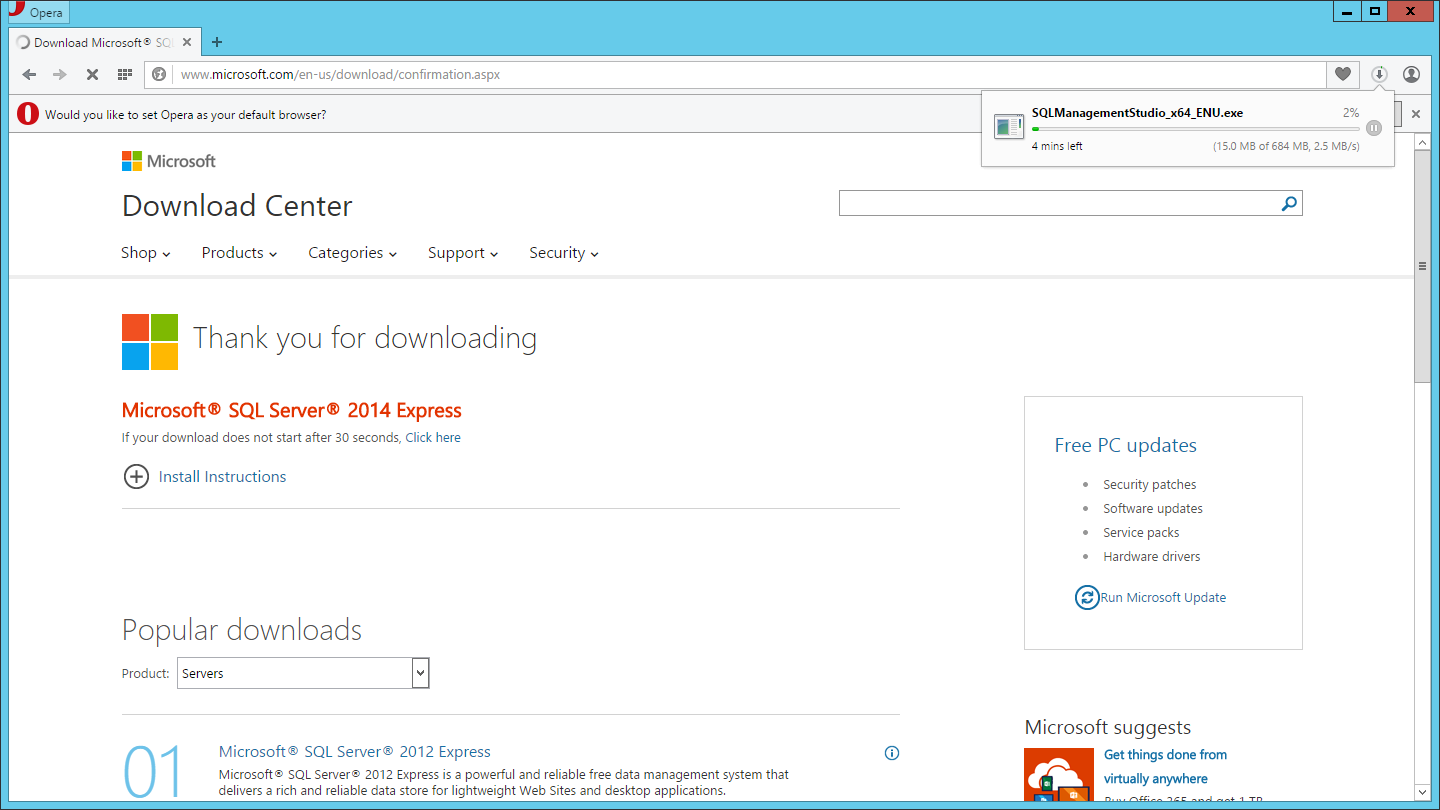Click the plus icon beside Install Instructions

pyautogui.click(x=136, y=477)
